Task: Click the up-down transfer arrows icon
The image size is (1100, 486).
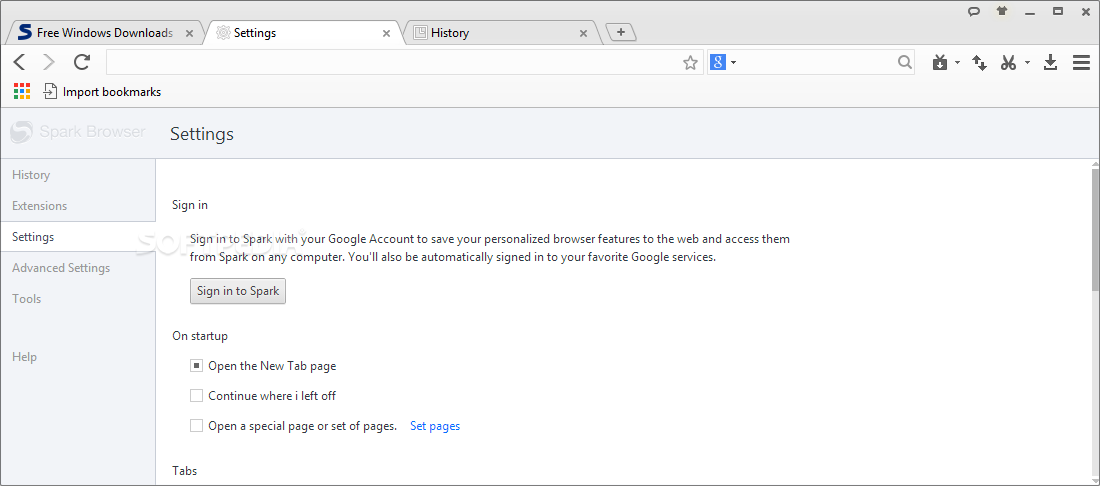Action: (x=979, y=63)
